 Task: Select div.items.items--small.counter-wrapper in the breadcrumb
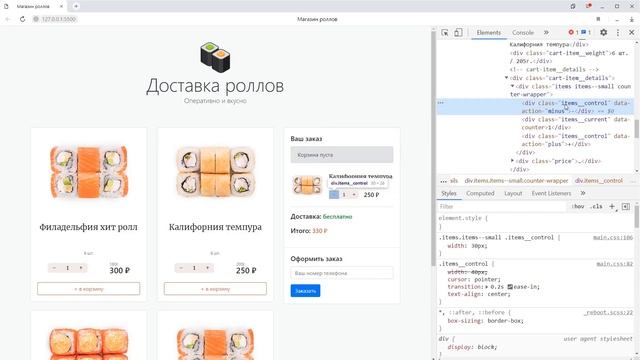point(516,180)
